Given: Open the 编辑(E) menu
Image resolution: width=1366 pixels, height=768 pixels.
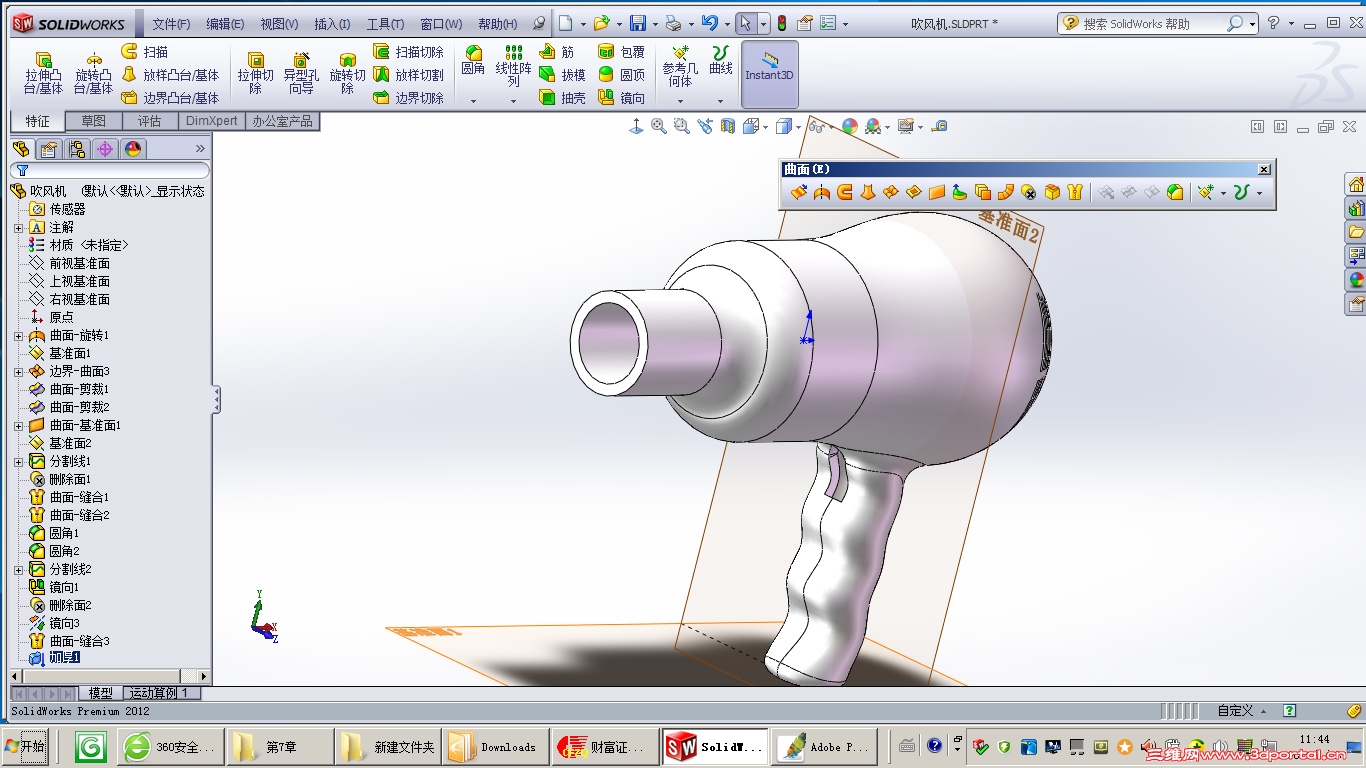Looking at the screenshot, I should coord(225,24).
